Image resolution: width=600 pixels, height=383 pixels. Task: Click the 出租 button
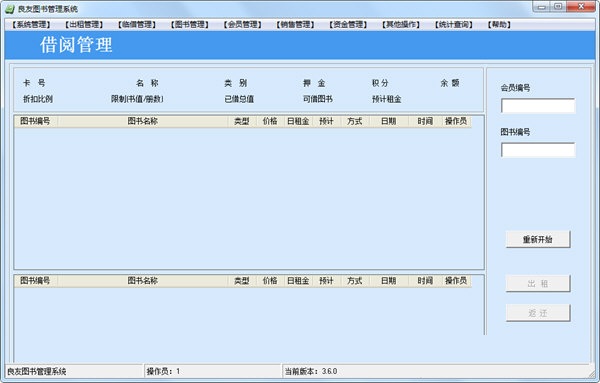(x=538, y=284)
